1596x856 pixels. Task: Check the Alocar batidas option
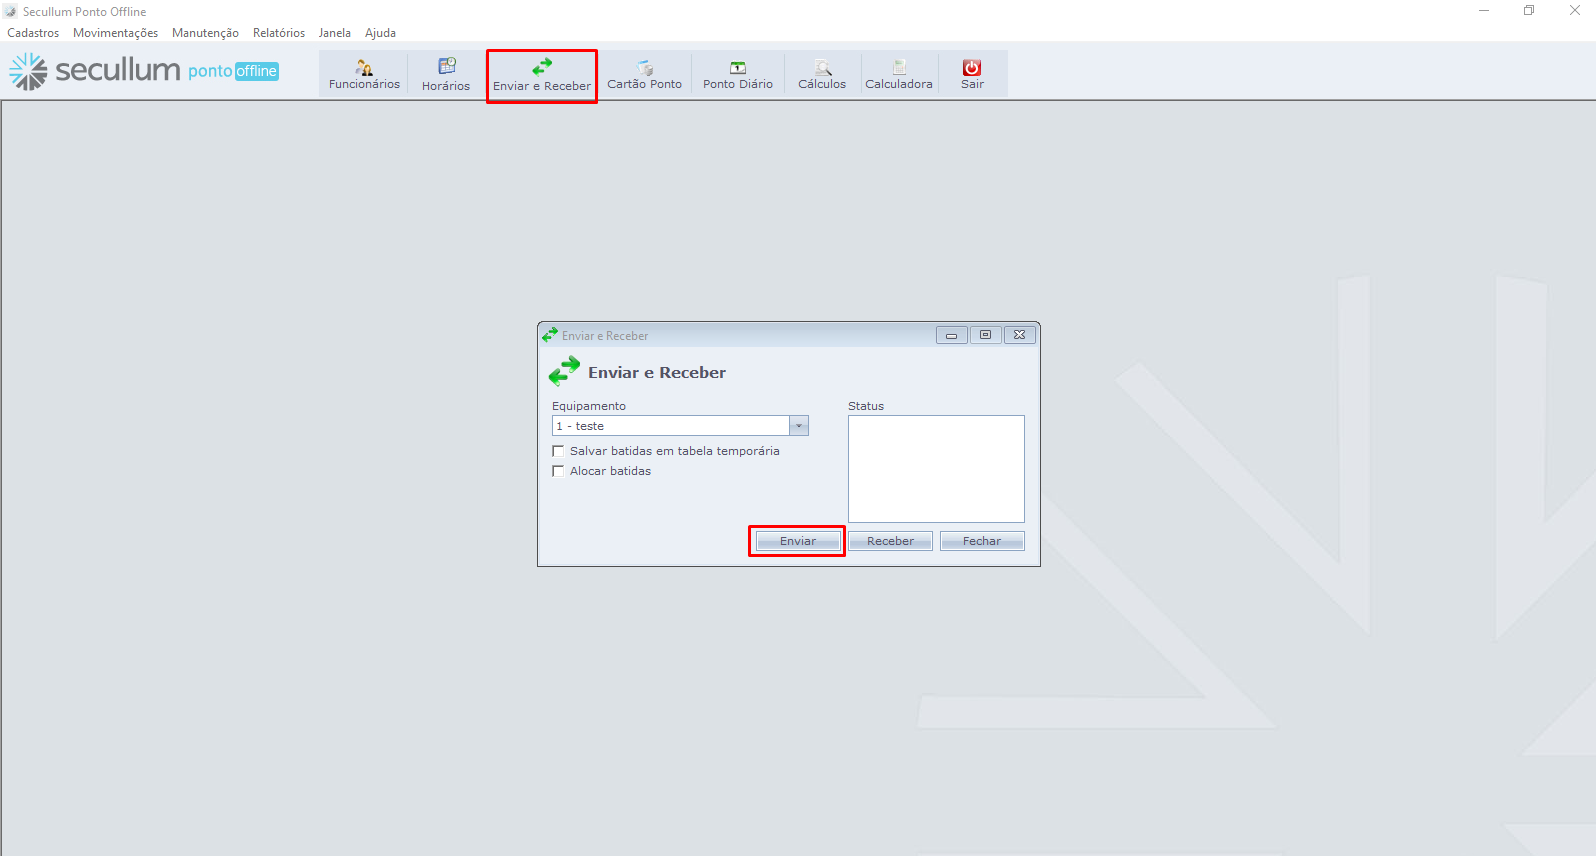pyautogui.click(x=559, y=471)
